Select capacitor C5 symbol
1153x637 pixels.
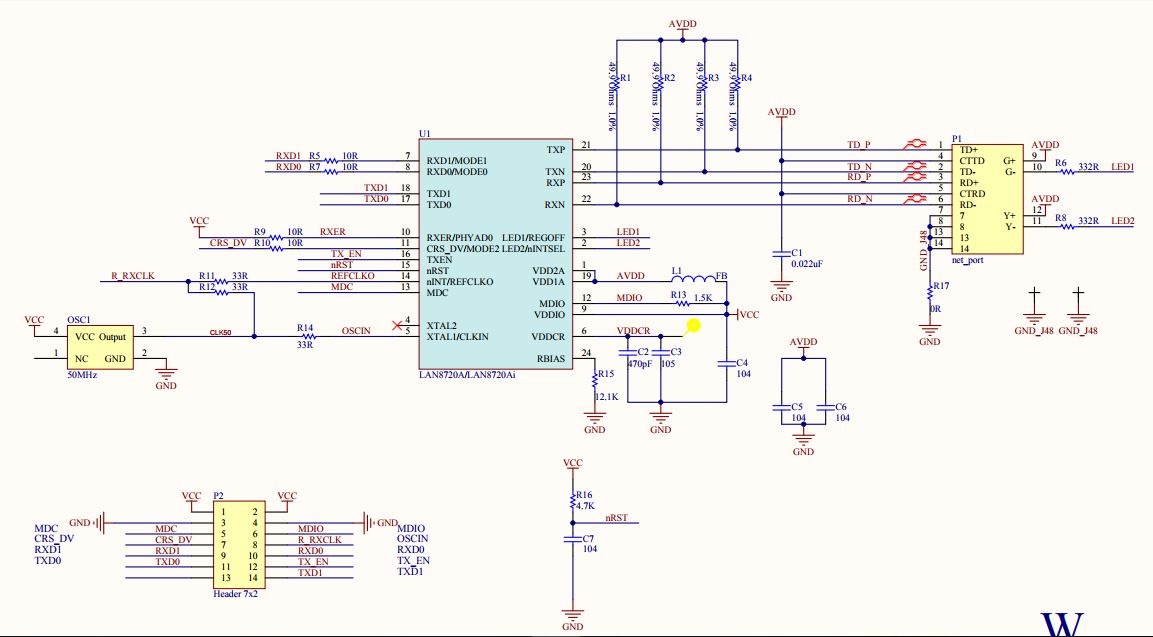(x=782, y=408)
